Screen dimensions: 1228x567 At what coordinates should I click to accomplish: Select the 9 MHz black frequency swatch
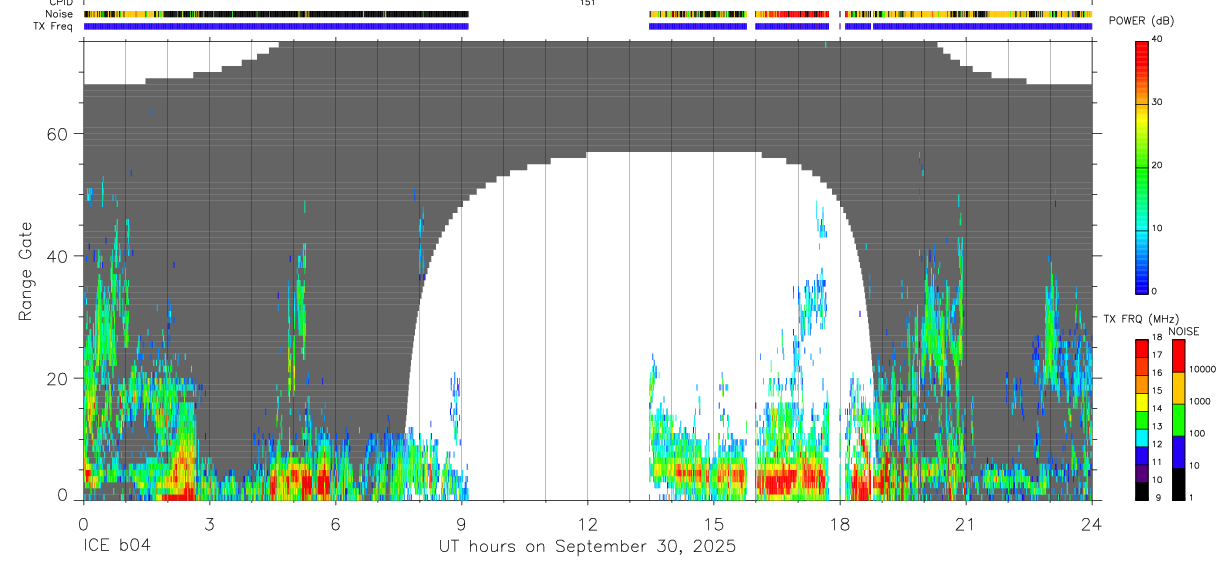tap(1141, 490)
